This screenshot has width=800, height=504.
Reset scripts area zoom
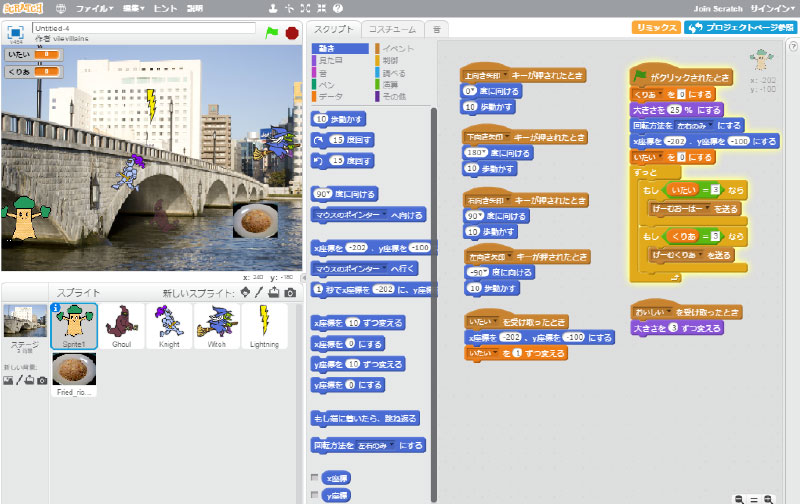(x=754, y=499)
